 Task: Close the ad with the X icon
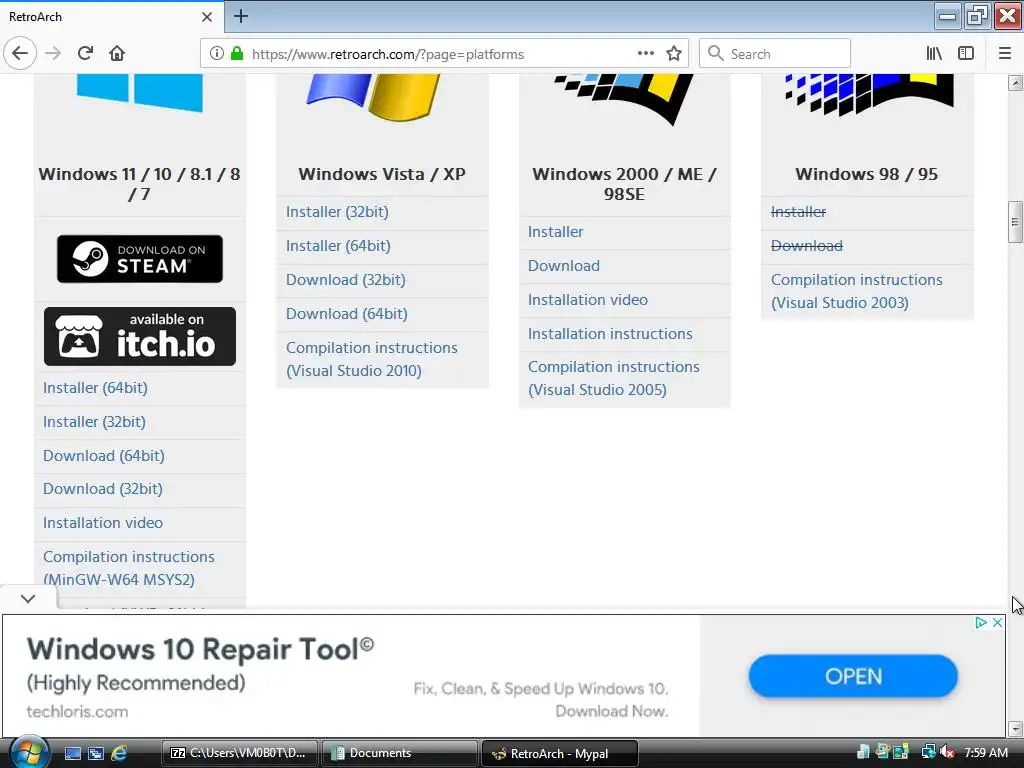pyautogui.click(x=997, y=622)
